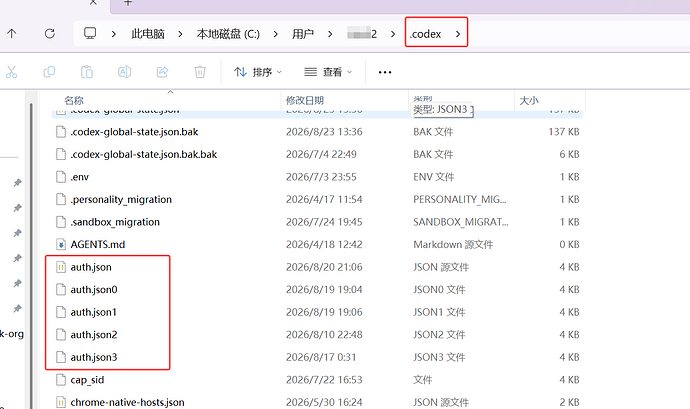The image size is (690, 409).
Task: Click the Paste clipboard icon
Action: tap(87, 72)
